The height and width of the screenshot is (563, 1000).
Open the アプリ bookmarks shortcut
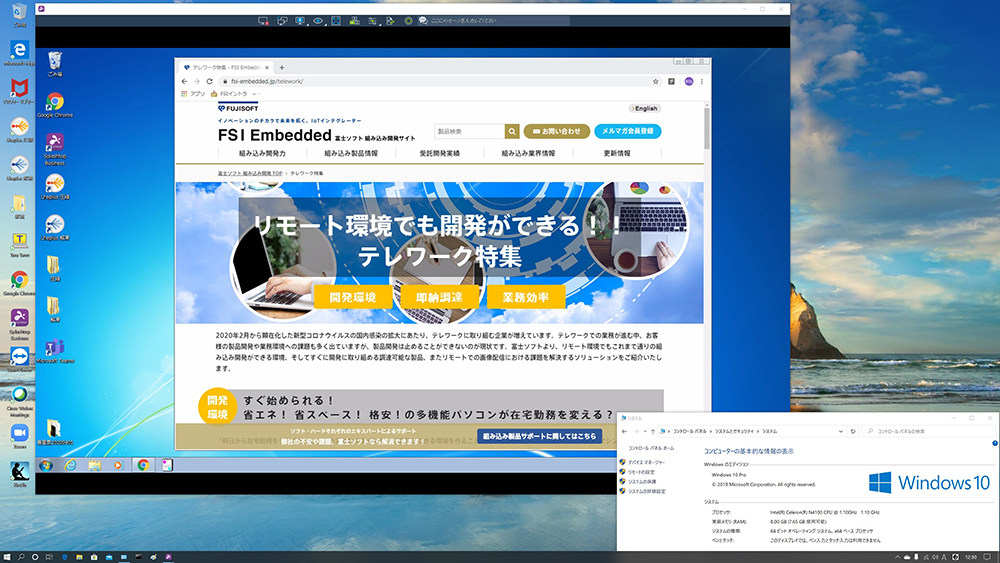pyautogui.click(x=193, y=94)
